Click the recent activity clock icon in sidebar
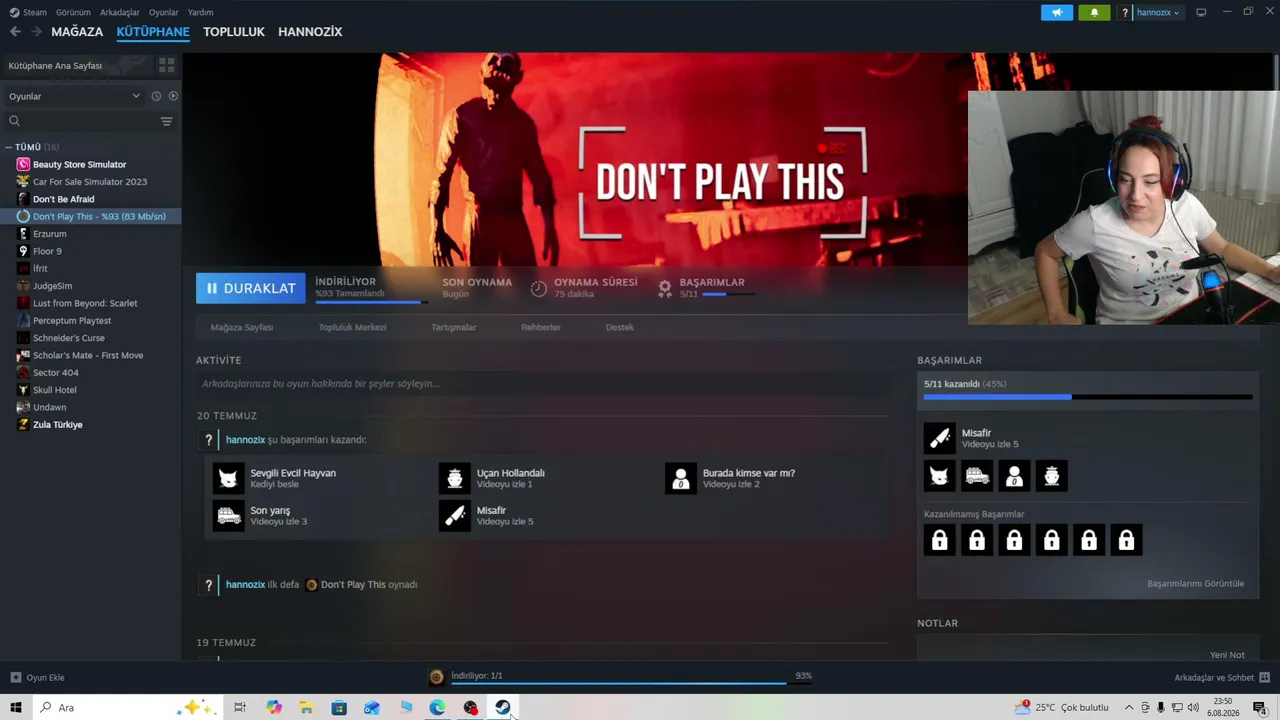The image size is (1280, 720). click(x=156, y=96)
